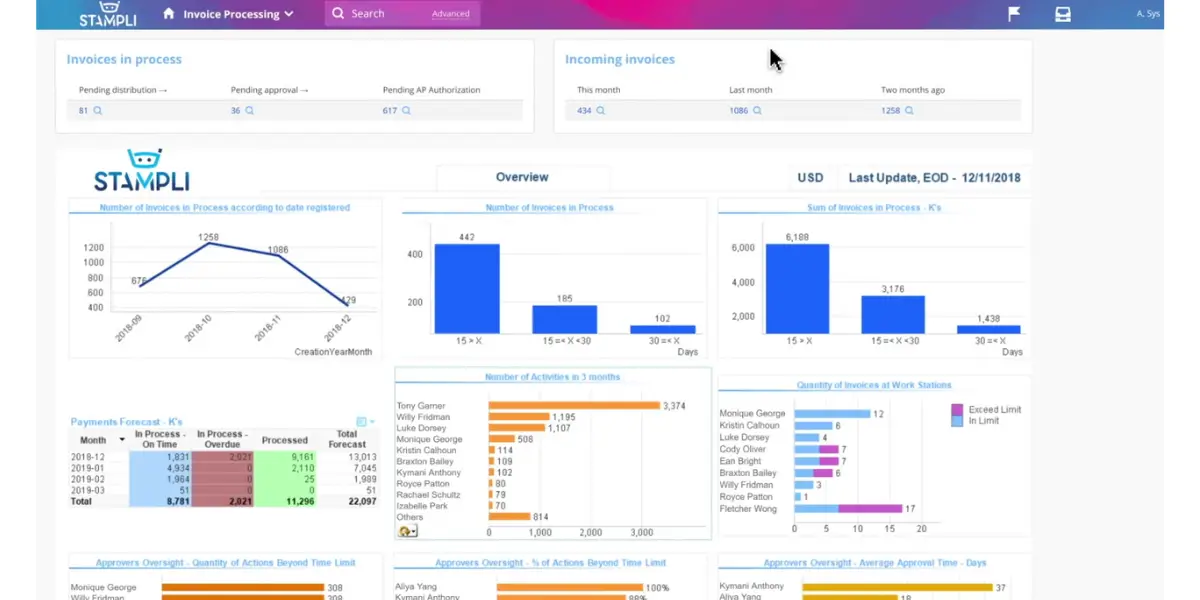Click the 442 bar in Number of Invoices

(466, 288)
